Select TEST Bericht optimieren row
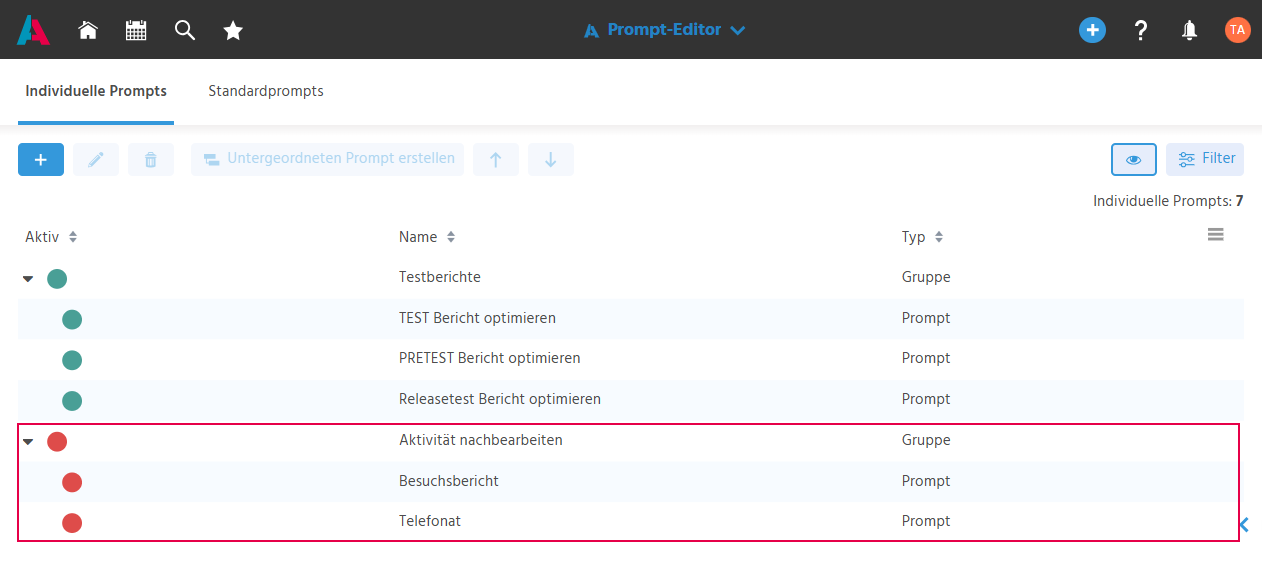The image size is (1262, 572). (x=631, y=318)
